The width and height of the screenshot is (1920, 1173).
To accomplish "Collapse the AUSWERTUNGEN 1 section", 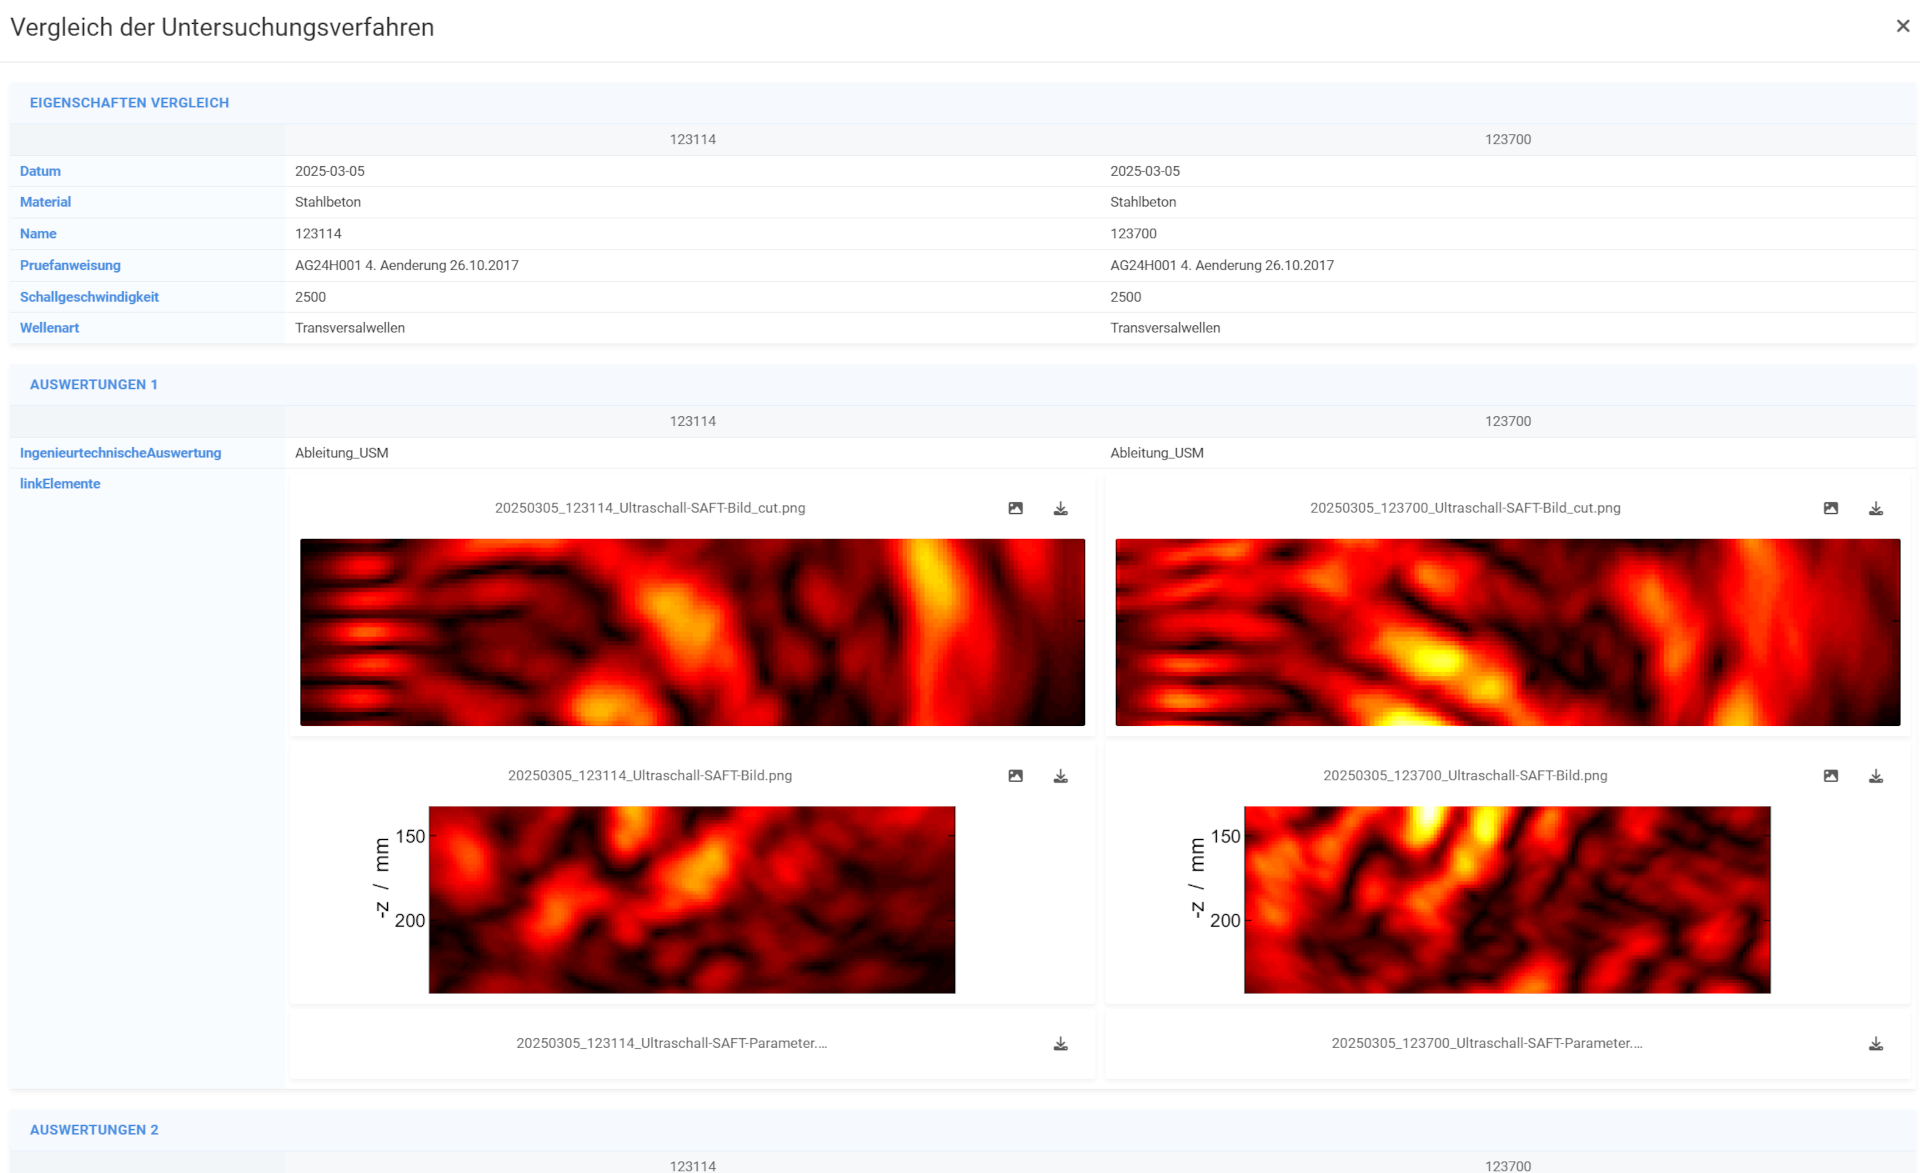I will click(x=94, y=384).
